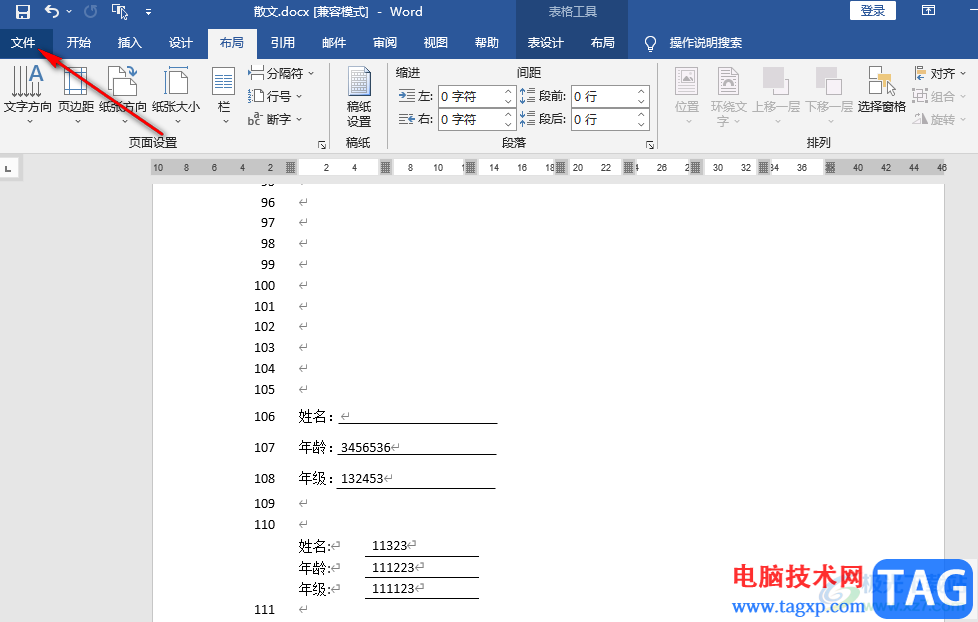Increase the left indent value
The width and height of the screenshot is (978, 622).
pos(508,91)
